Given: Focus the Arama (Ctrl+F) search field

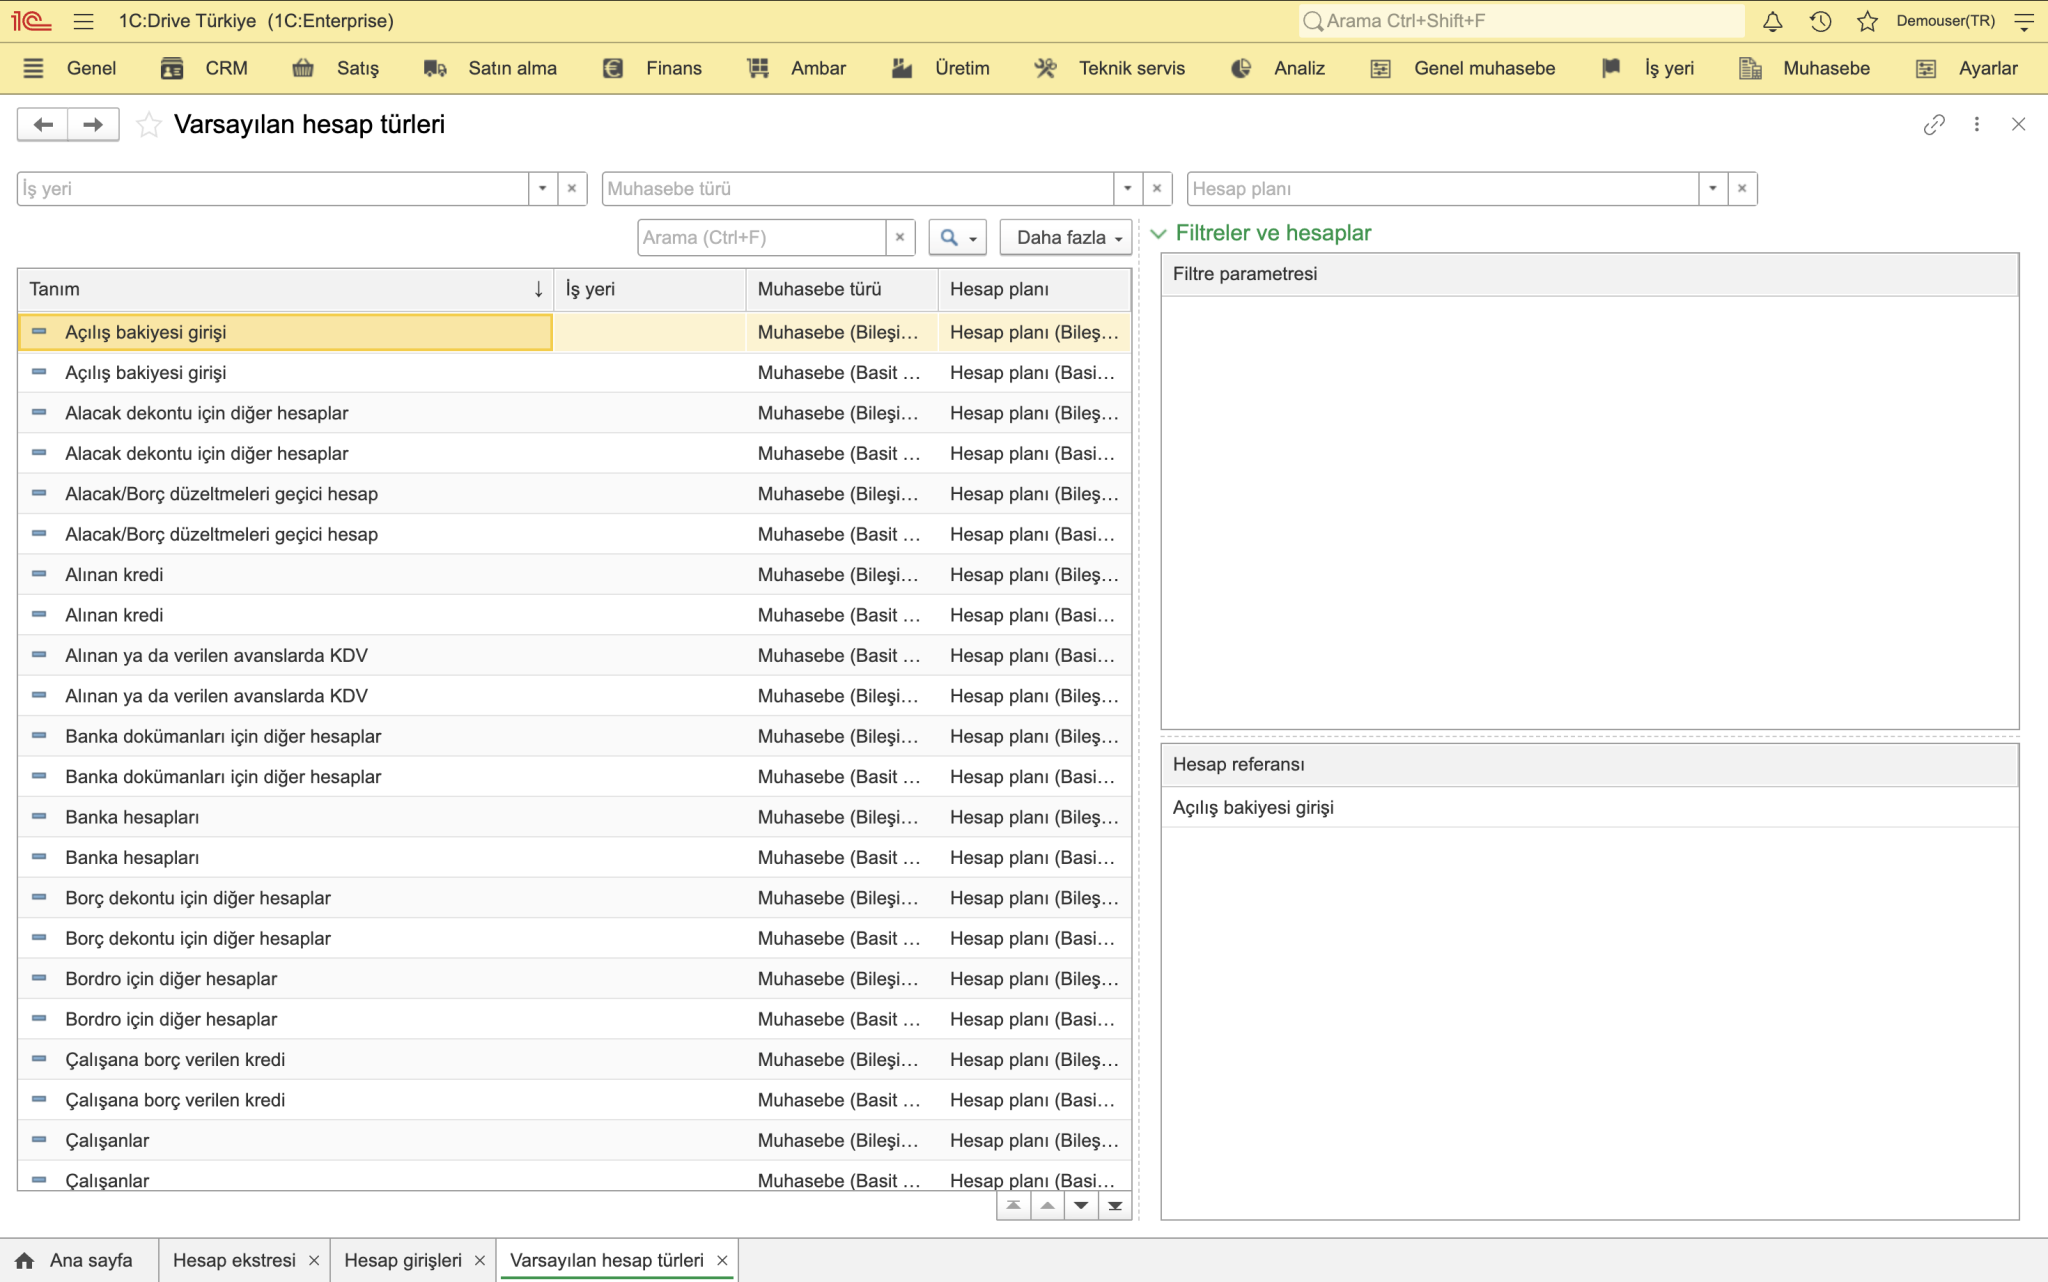Looking at the screenshot, I should click(761, 238).
